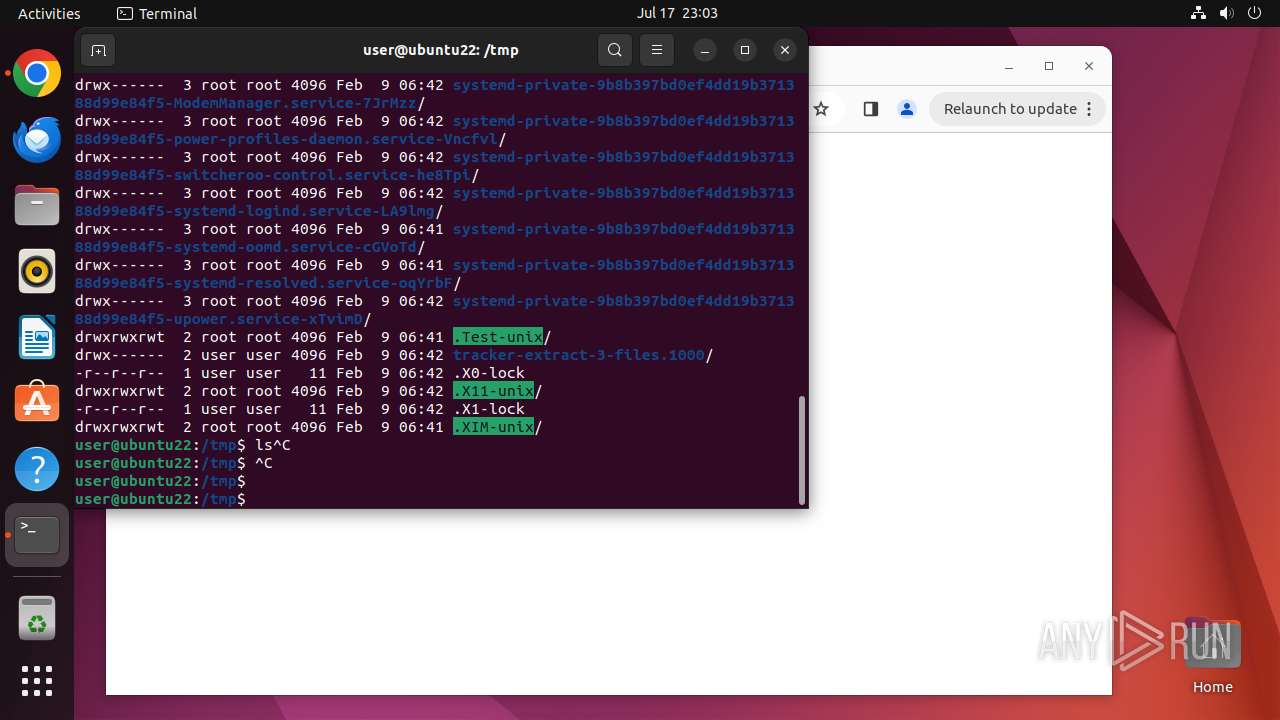Open Chrome profile avatar
This screenshot has height=720, width=1280.
tap(907, 109)
